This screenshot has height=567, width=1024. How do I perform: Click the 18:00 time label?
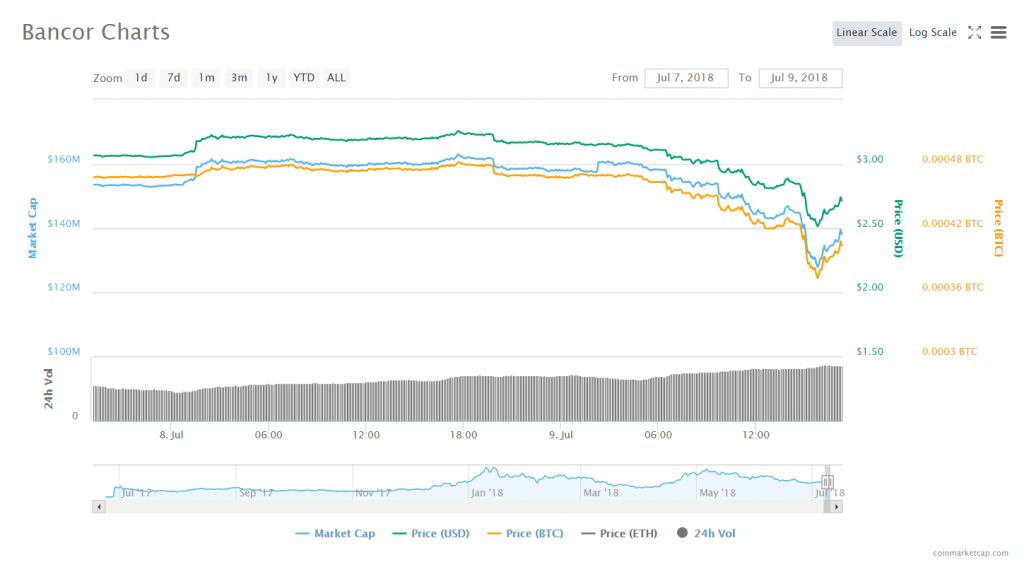pyautogui.click(x=463, y=435)
